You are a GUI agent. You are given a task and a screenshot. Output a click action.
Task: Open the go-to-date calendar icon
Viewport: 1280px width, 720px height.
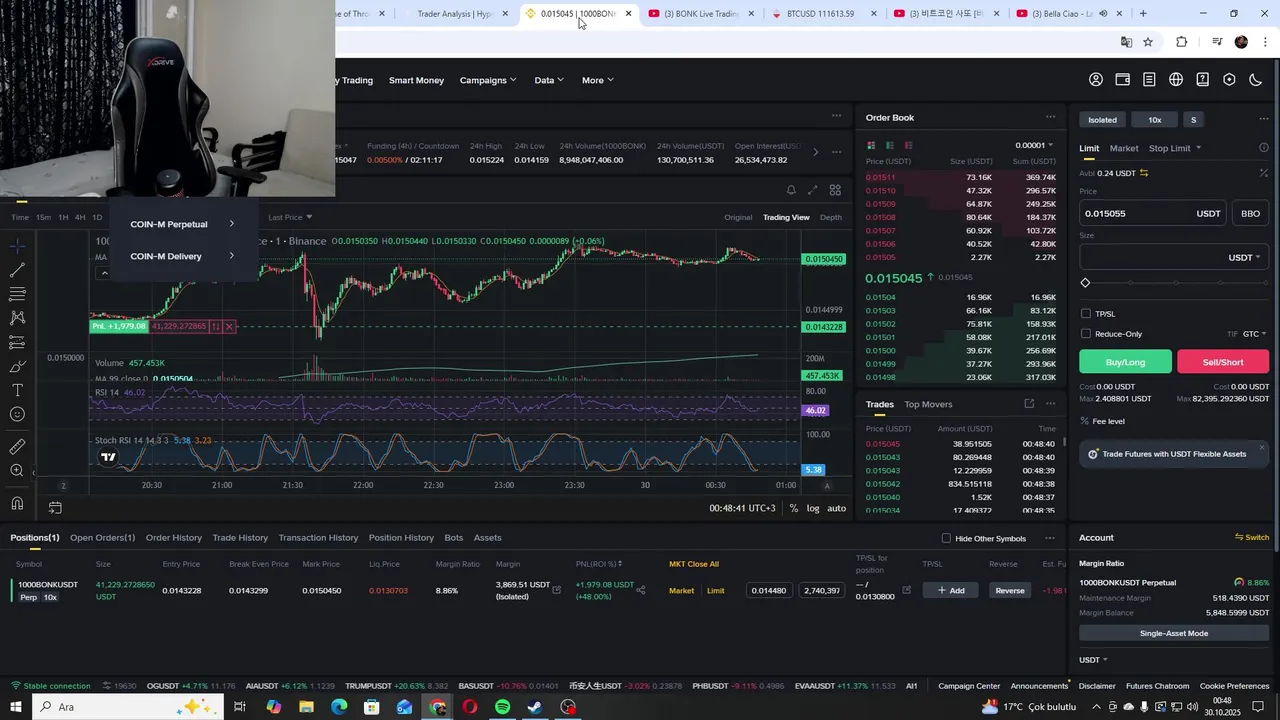tap(55, 508)
